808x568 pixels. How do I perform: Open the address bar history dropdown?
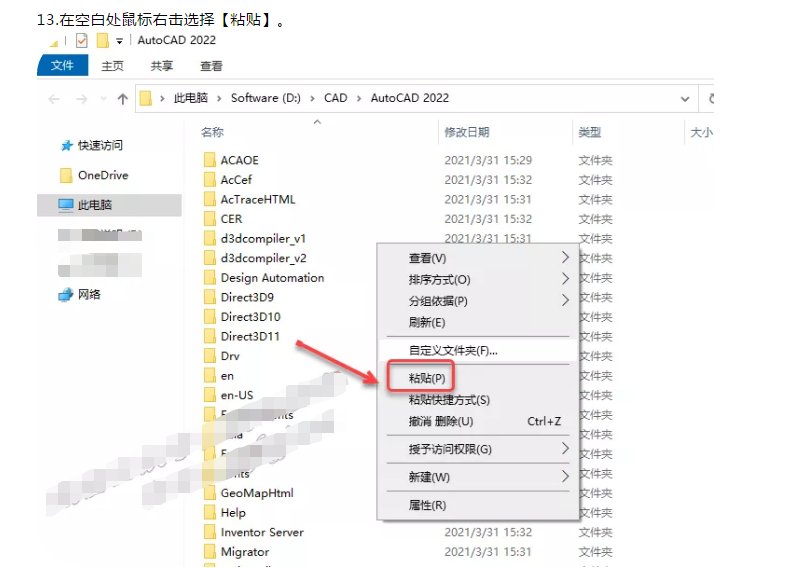685,99
